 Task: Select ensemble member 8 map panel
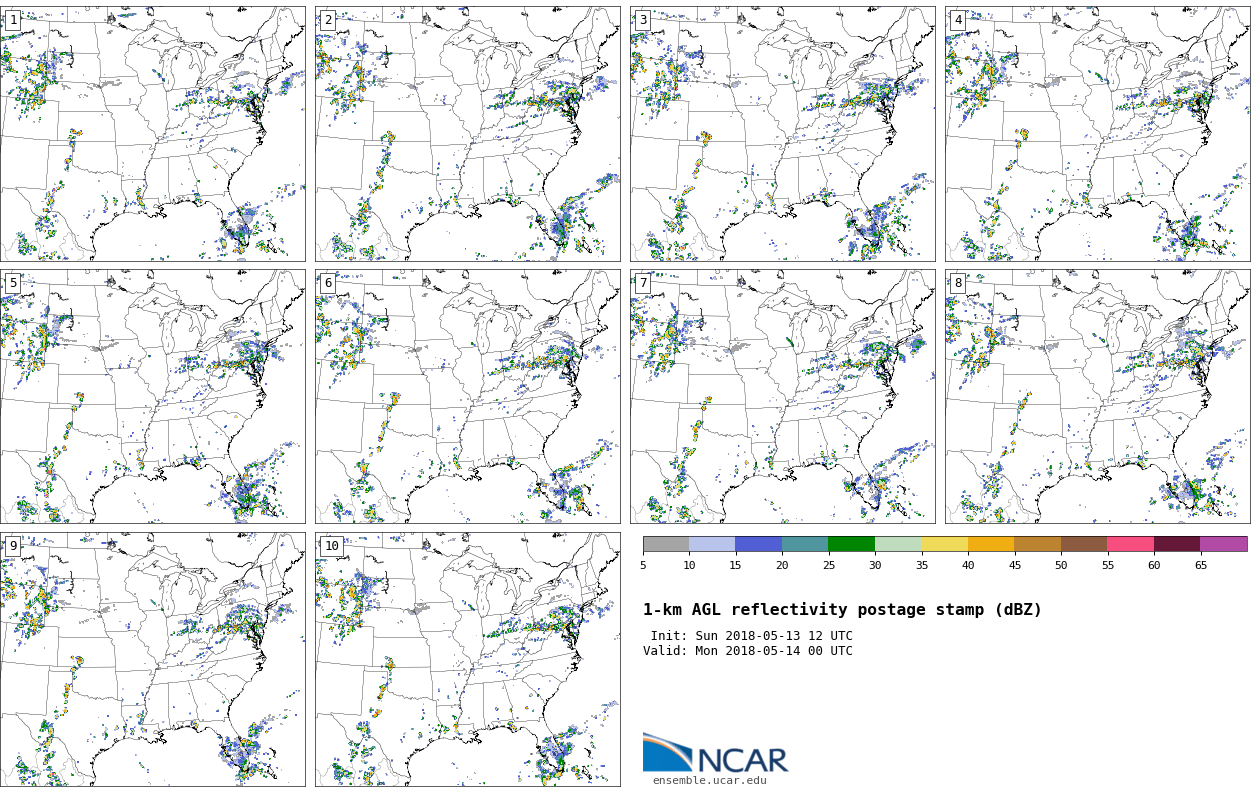1097,397
